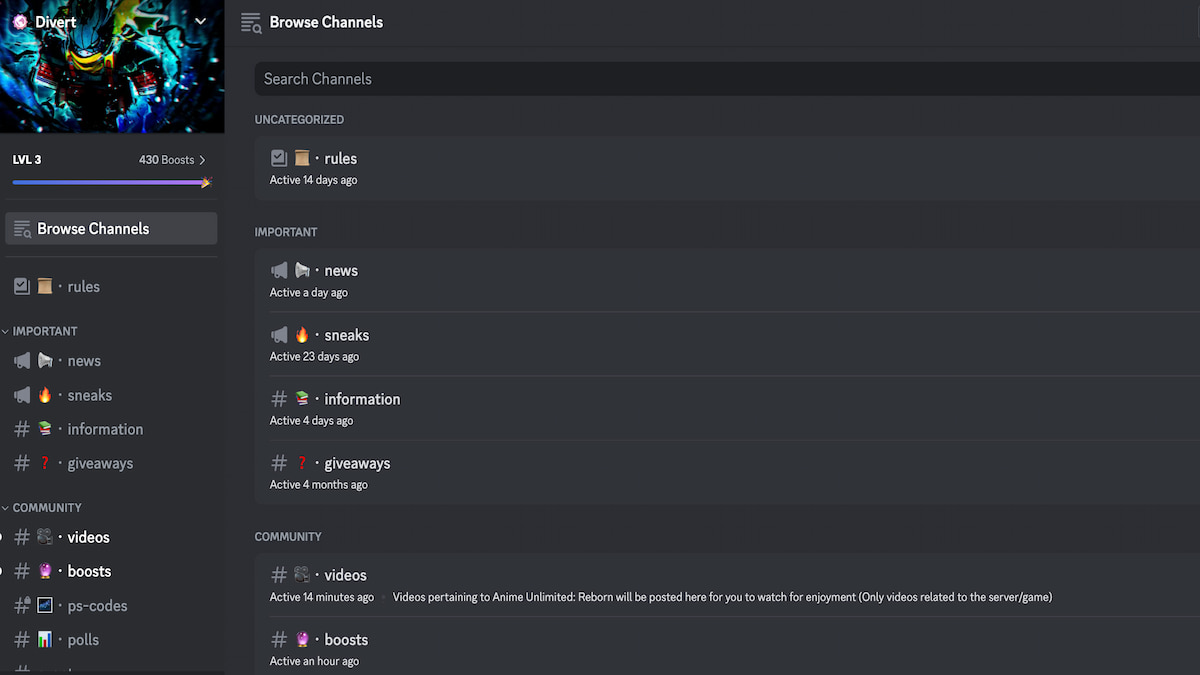1200x675 pixels.
Task: Click the Browse Channels icon in the header
Action: pos(249,21)
